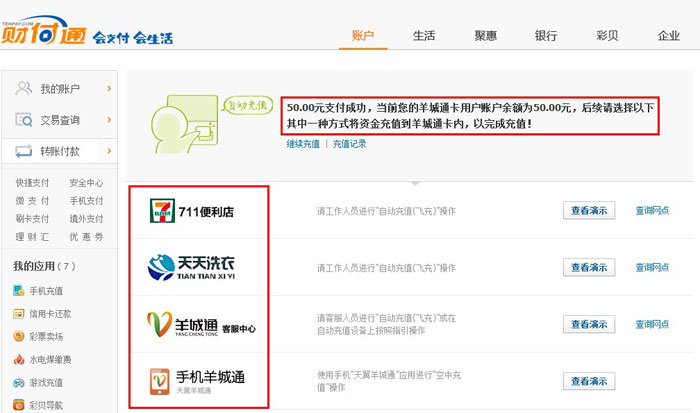
Task: Click 查看演示 button for 711便利店
Action: click(588, 211)
